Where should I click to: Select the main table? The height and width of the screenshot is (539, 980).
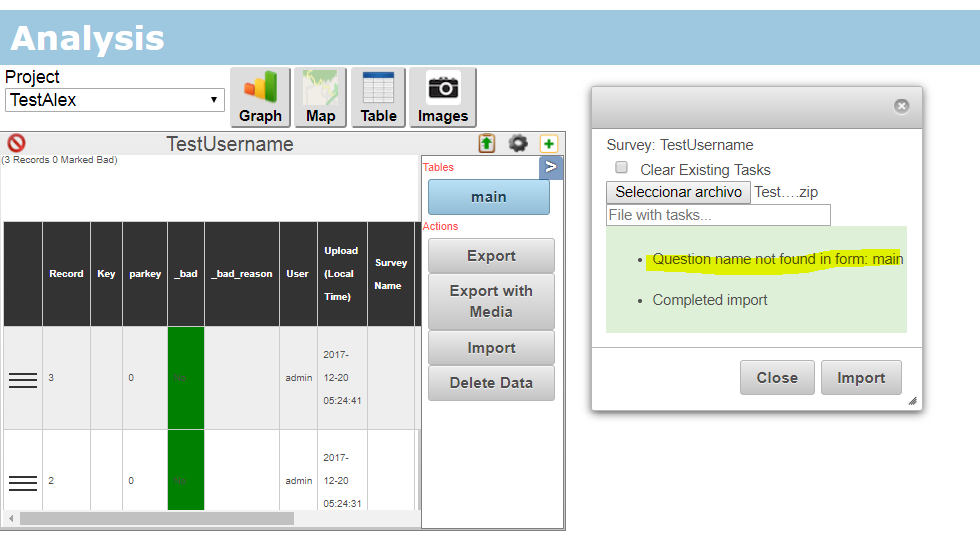click(489, 197)
